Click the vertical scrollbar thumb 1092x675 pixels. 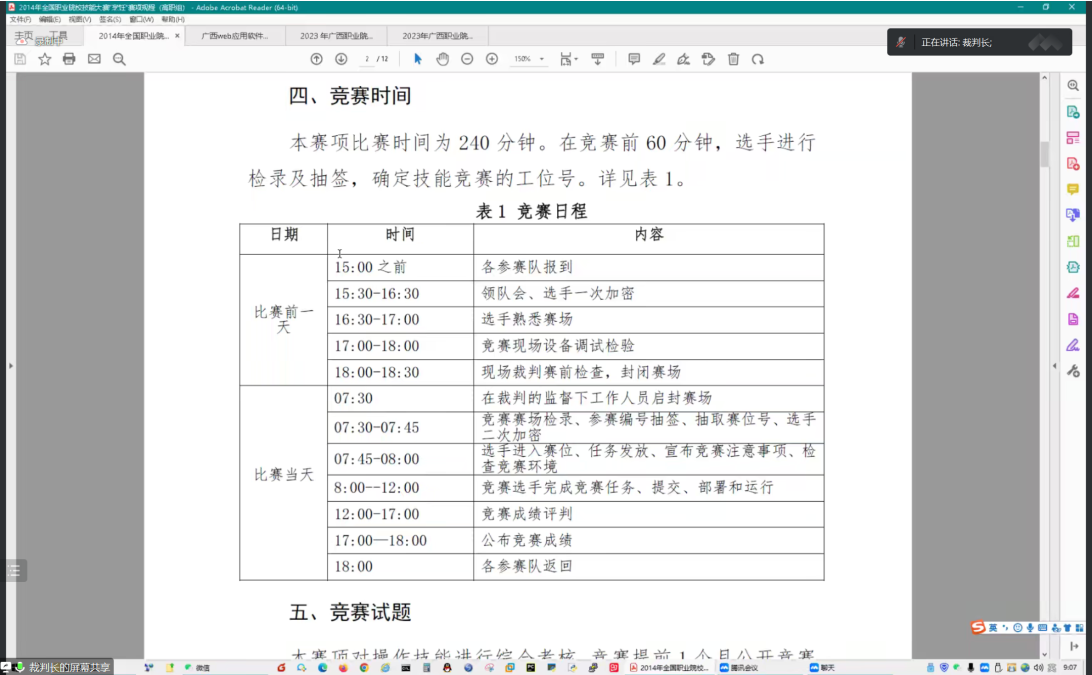pyautogui.click(x=1044, y=154)
